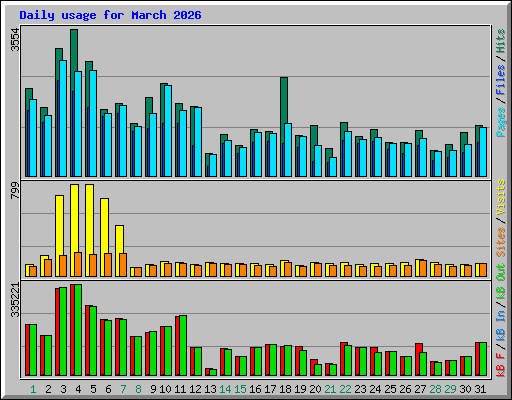Viewport: 512px width, 400px height.
Task: Click day 7 on the x-axis
Action: pos(123,389)
